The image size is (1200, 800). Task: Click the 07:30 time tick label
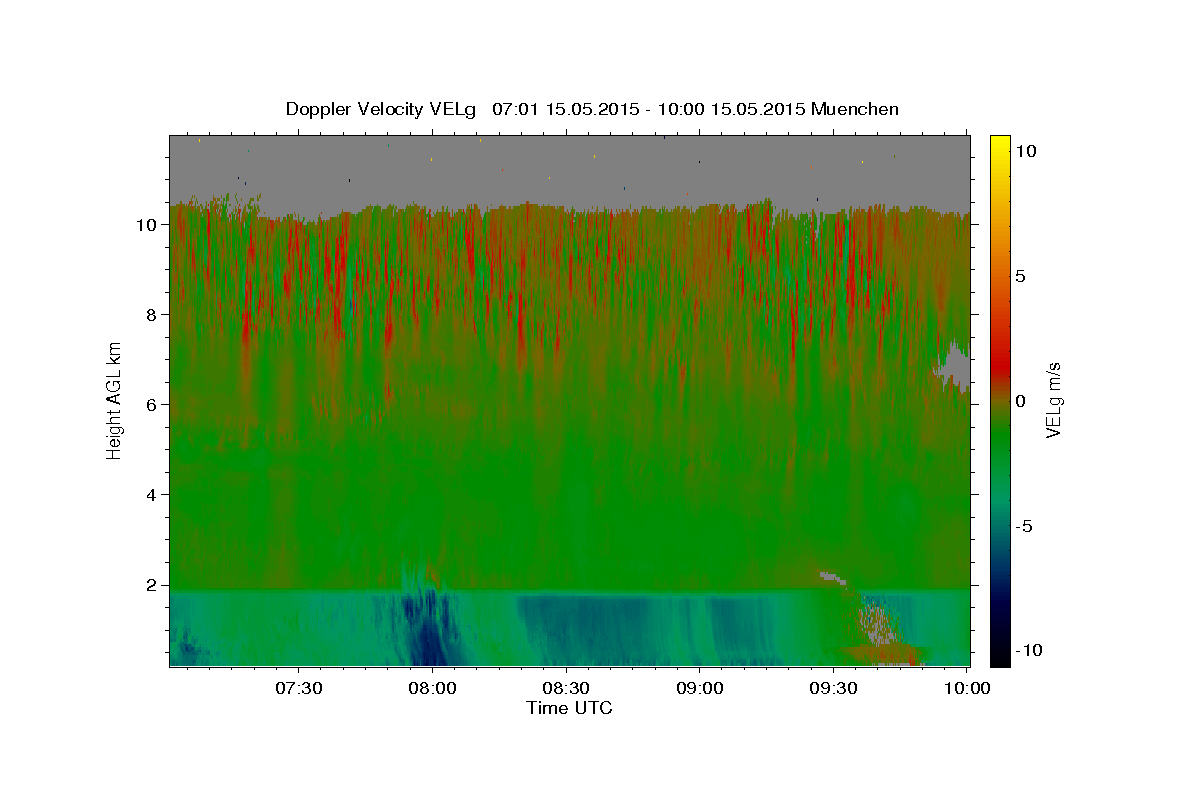298,689
